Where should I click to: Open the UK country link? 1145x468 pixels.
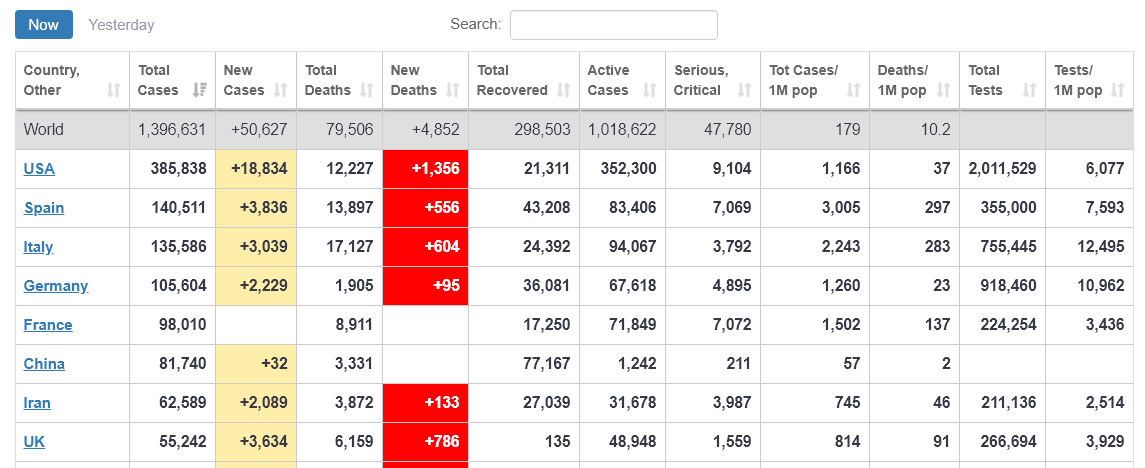point(34,442)
